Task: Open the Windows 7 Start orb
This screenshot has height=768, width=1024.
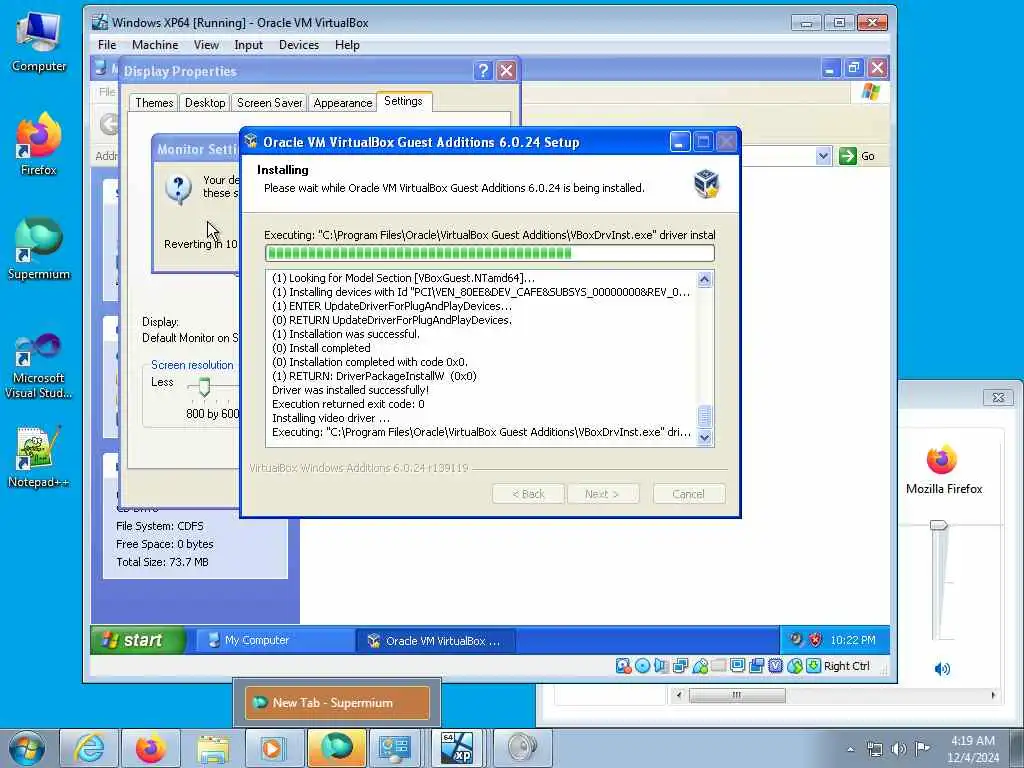Action: [27, 748]
